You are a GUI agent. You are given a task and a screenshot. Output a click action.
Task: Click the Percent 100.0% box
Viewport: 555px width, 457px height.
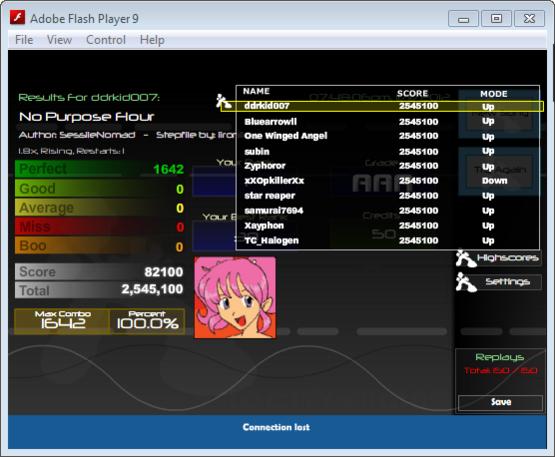point(147,321)
